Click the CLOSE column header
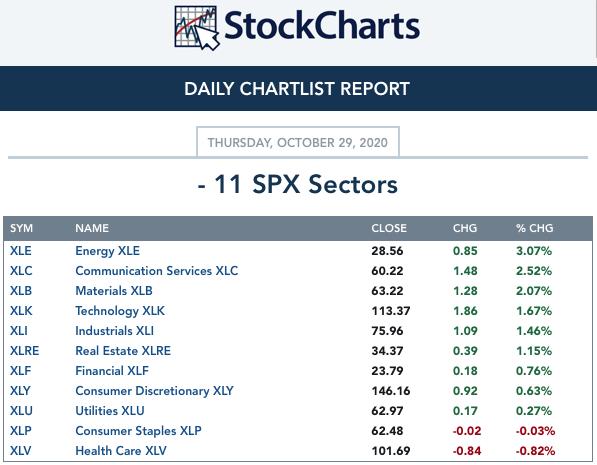The image size is (597, 465). point(389,228)
